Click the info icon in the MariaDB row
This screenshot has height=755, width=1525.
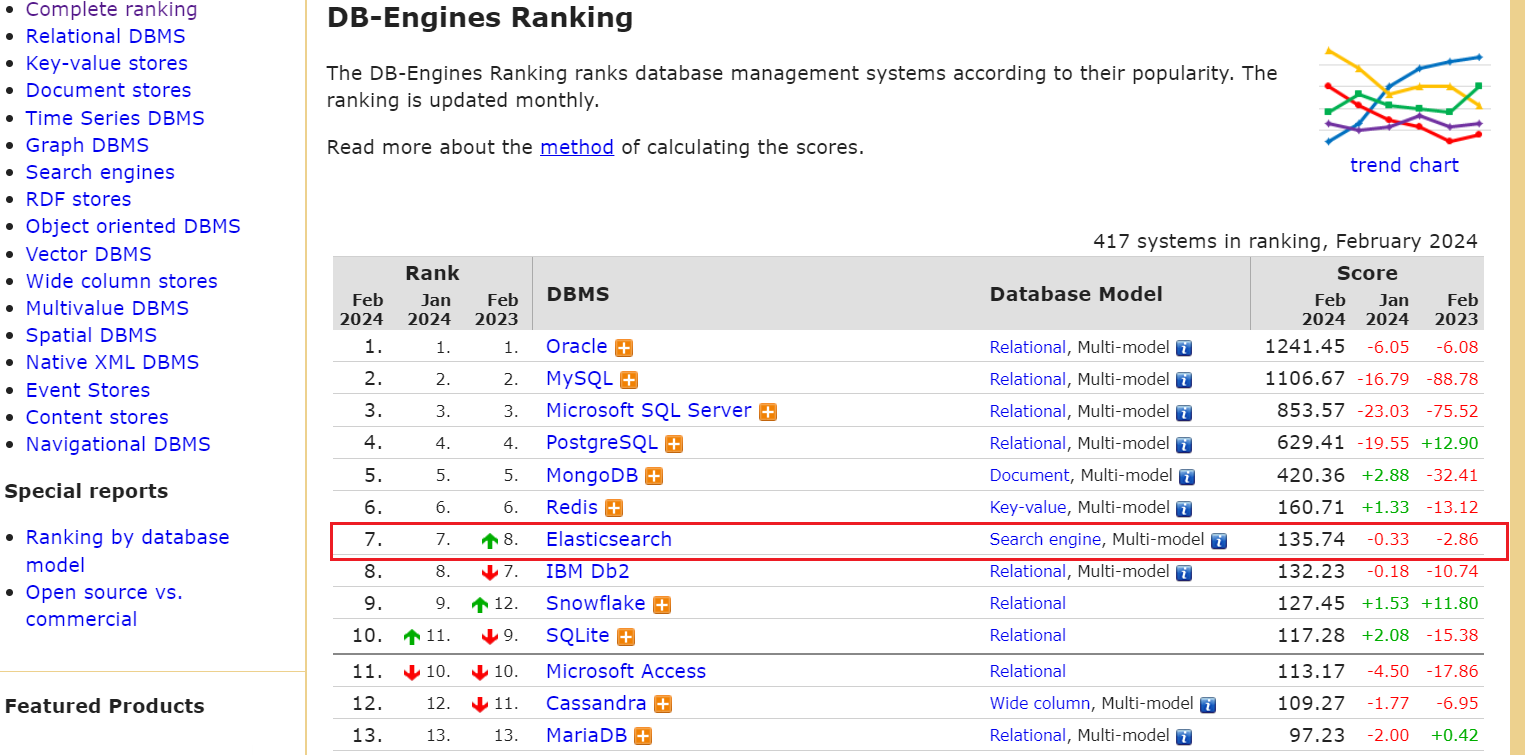[1184, 737]
